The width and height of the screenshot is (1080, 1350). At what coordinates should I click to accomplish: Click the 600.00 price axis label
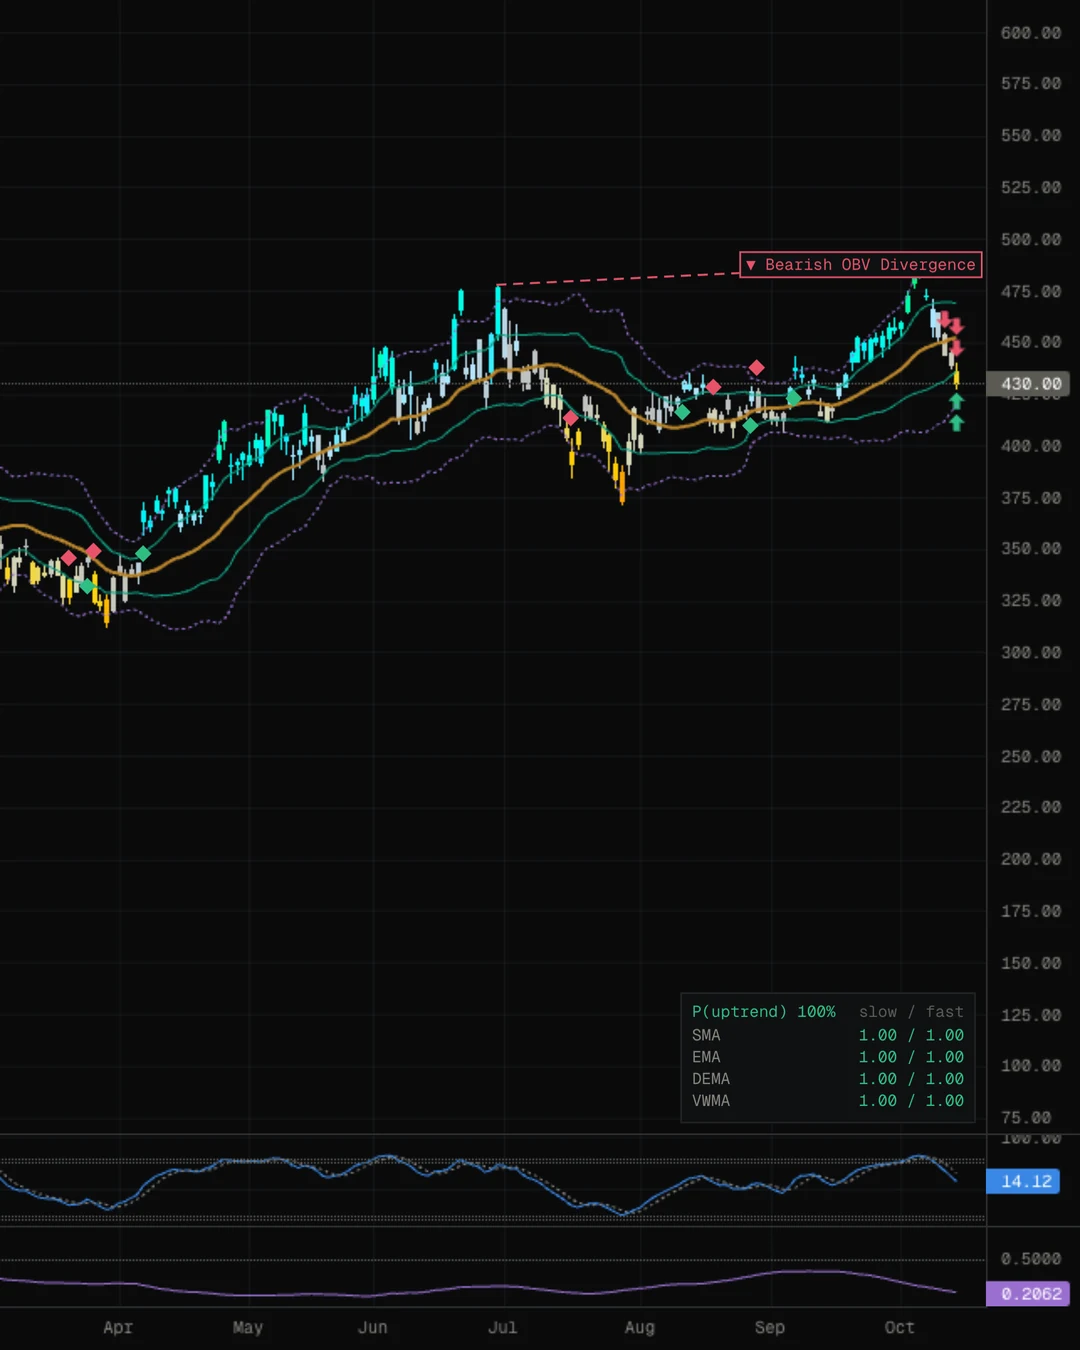(1031, 33)
